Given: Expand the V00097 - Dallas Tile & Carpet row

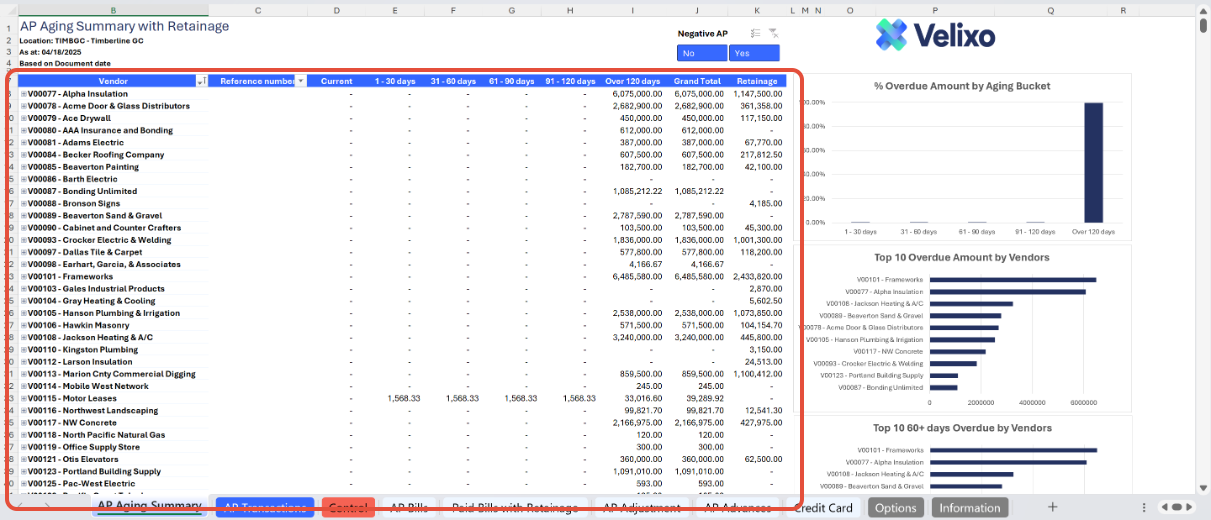Looking at the screenshot, I should pos(24,252).
